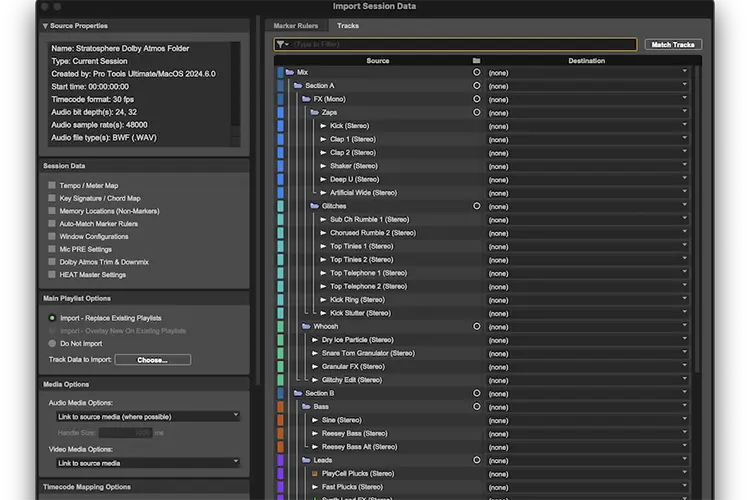Click the Kick (Stereo) track type icon
Image resolution: width=750 pixels, height=500 pixels.
323,126
